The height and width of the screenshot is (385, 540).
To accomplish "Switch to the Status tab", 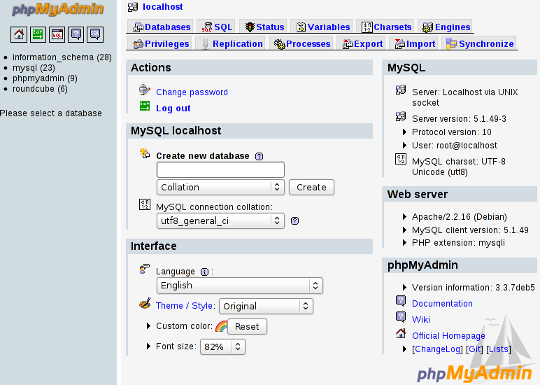I will [264, 27].
